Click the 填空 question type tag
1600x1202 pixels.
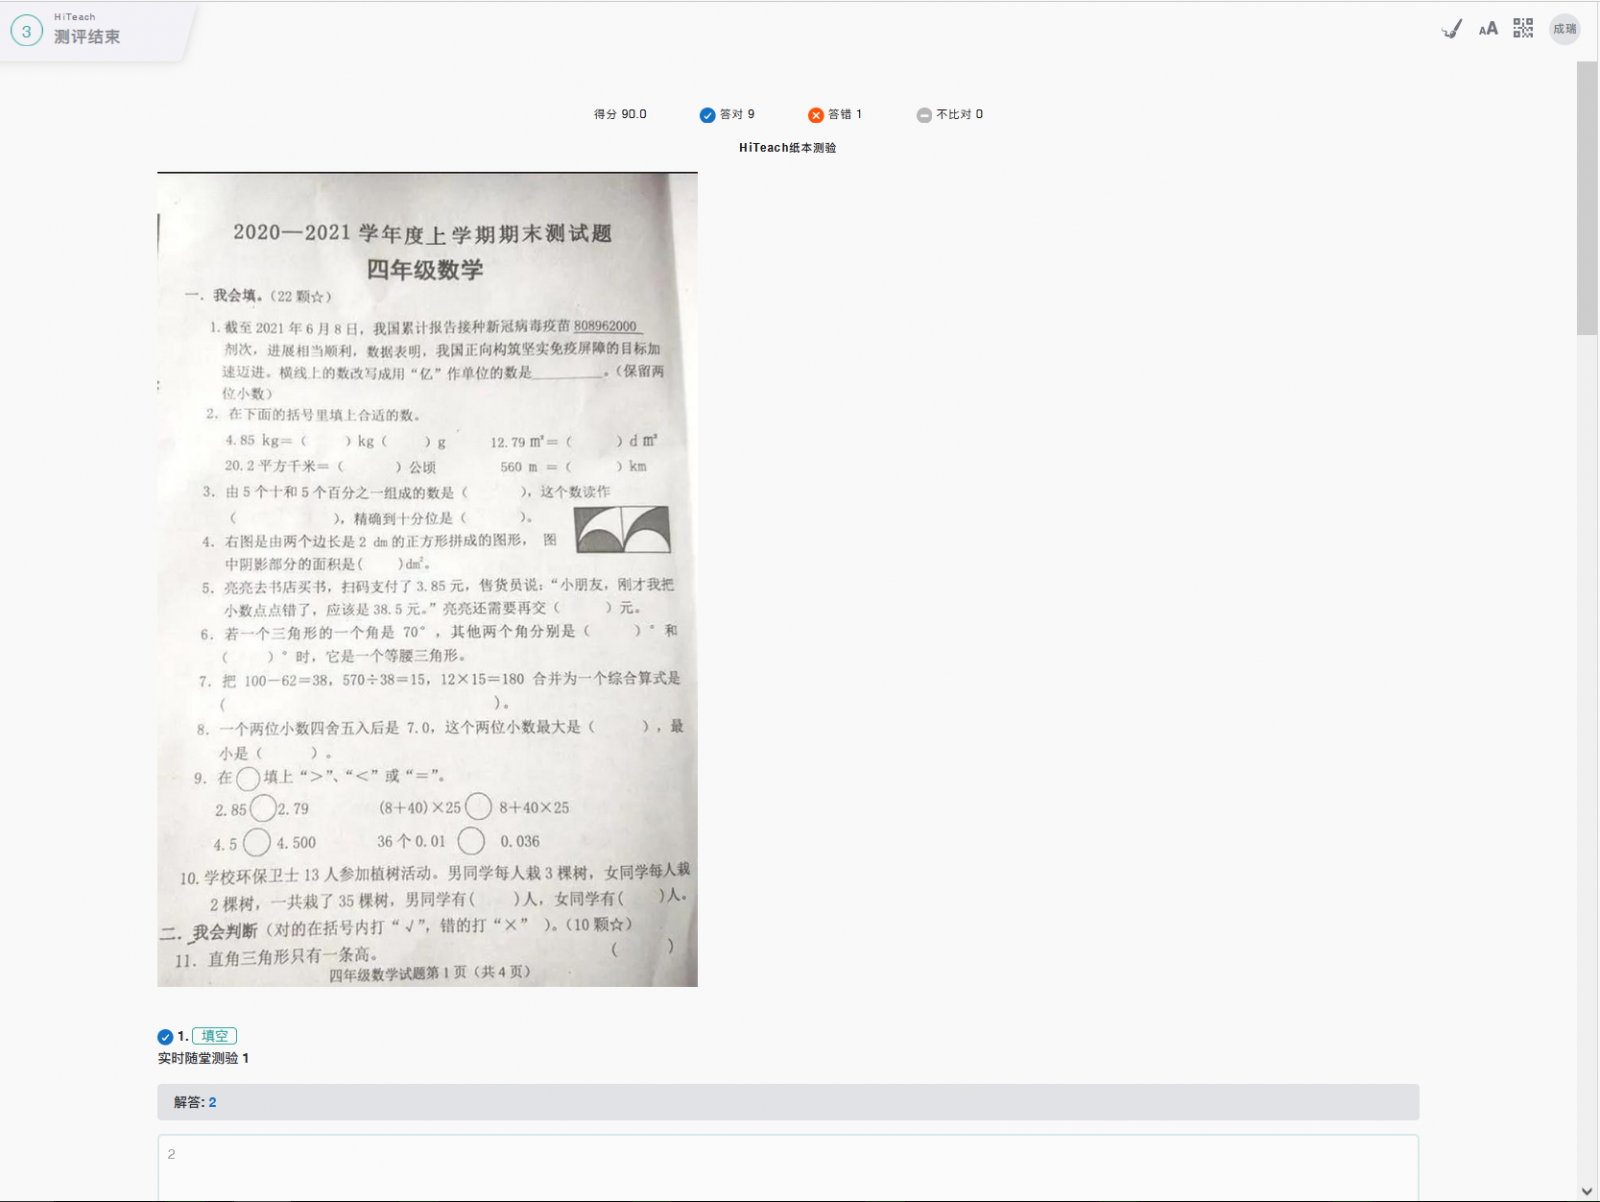214,1036
